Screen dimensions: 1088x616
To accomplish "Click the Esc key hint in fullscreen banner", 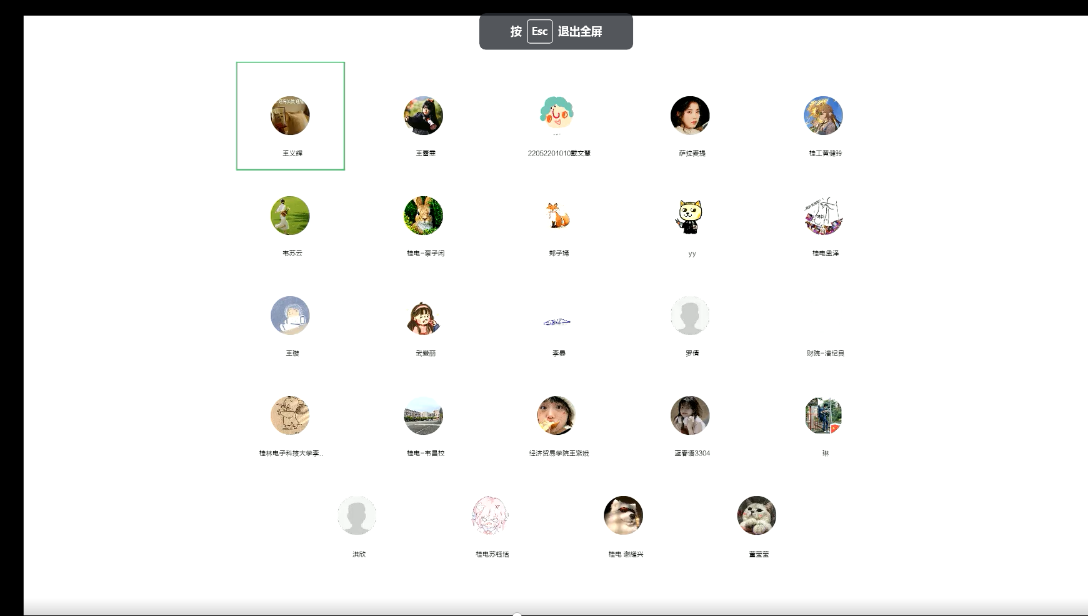I will coord(540,31).
